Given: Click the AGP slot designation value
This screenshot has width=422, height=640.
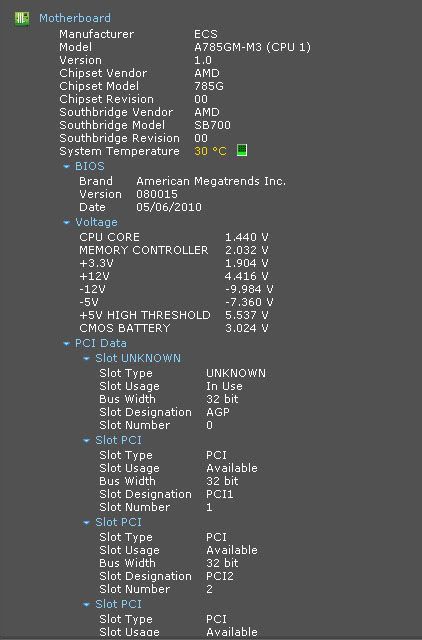Looking at the screenshot, I should [218, 412].
